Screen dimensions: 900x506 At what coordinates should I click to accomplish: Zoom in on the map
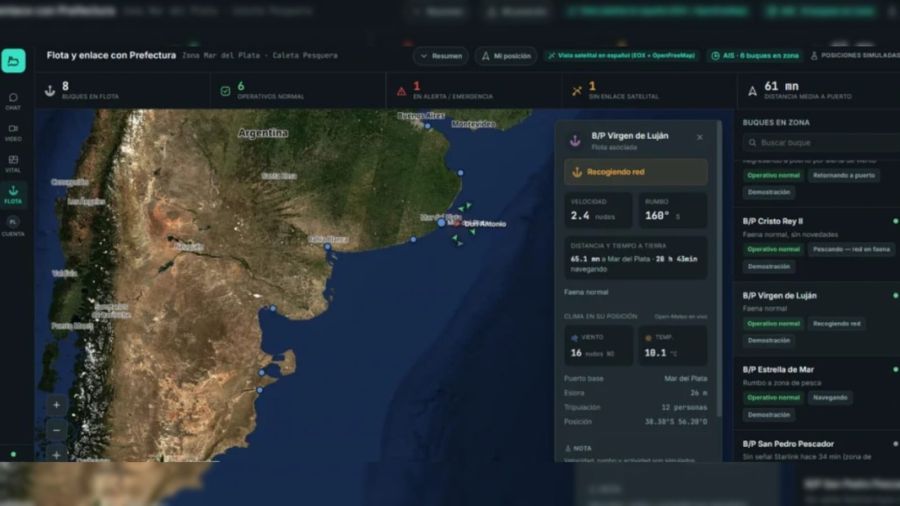[x=56, y=405]
